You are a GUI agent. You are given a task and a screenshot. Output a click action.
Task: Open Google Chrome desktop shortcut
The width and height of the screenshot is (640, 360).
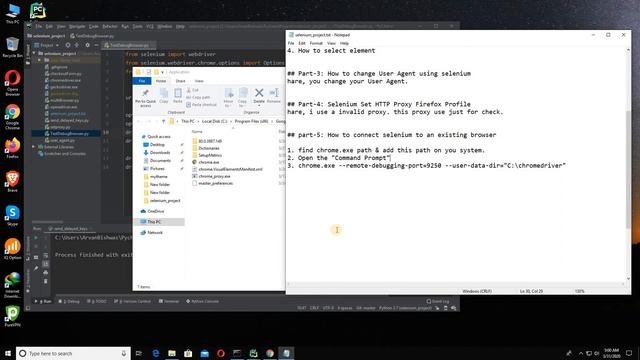point(12,117)
